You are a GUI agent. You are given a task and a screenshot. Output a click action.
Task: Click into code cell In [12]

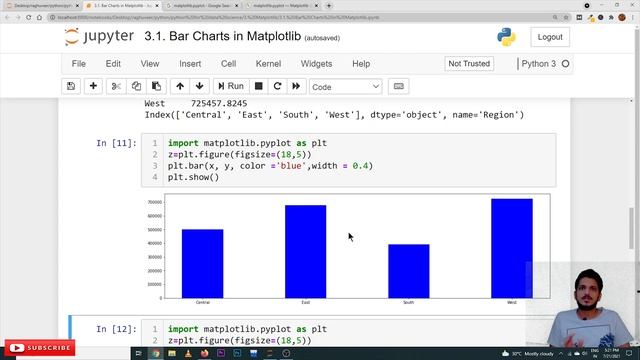pyautogui.click(x=349, y=334)
